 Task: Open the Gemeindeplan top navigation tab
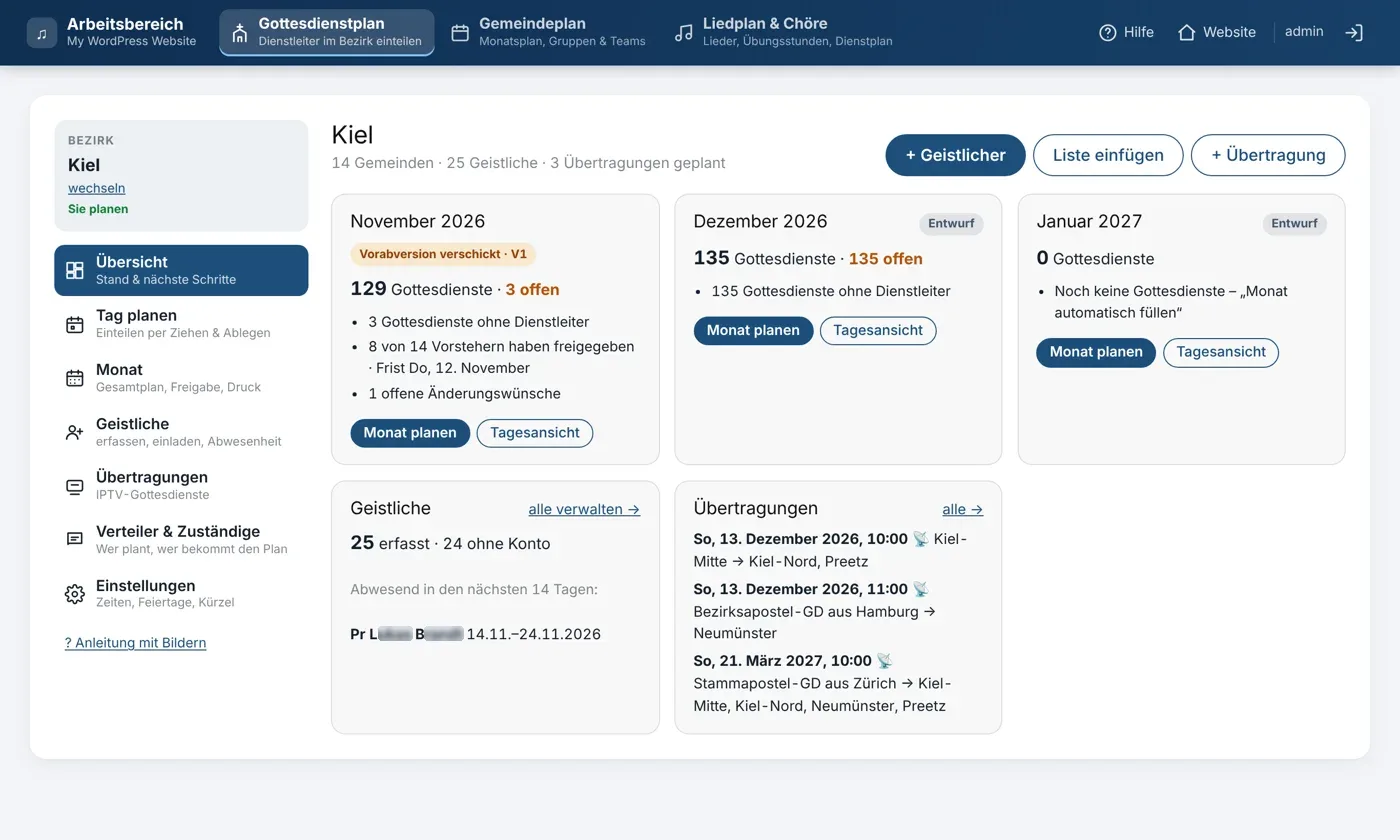coord(548,32)
